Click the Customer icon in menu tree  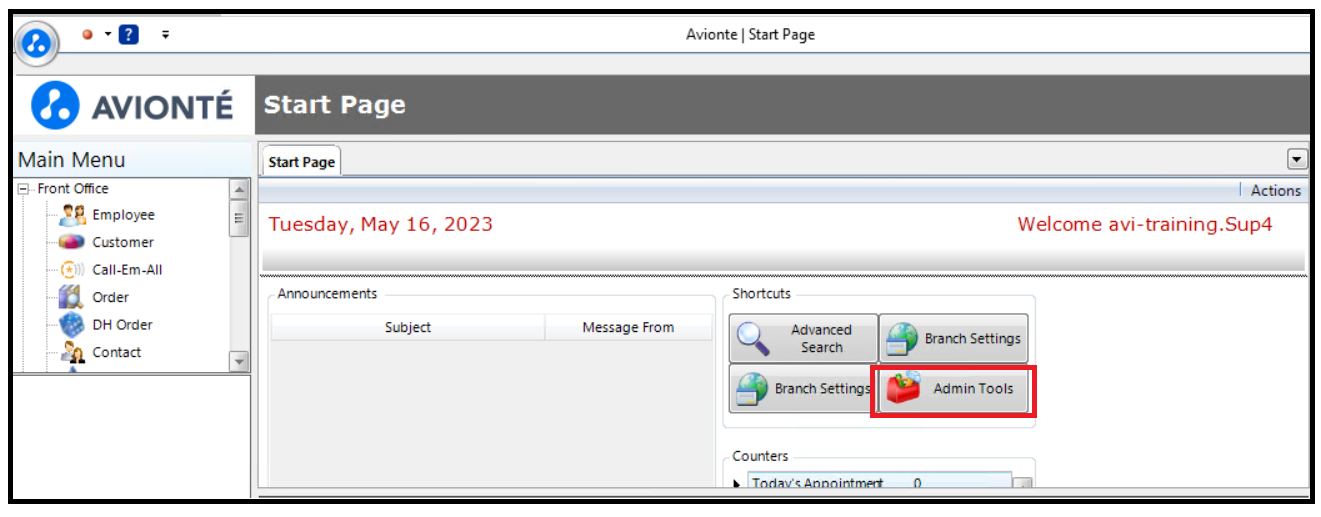pos(72,242)
